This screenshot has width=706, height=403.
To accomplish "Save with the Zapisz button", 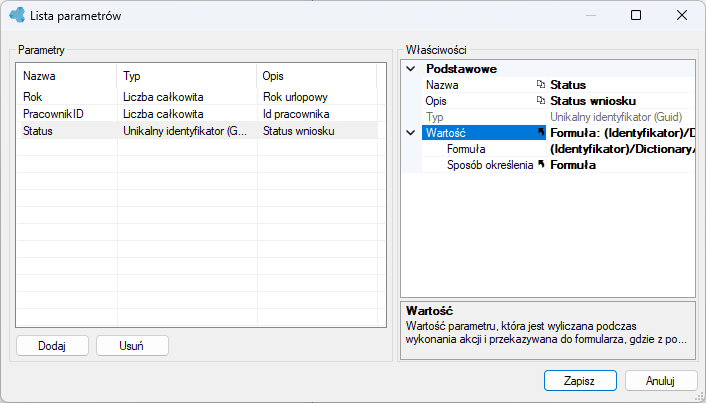I will tap(580, 380).
